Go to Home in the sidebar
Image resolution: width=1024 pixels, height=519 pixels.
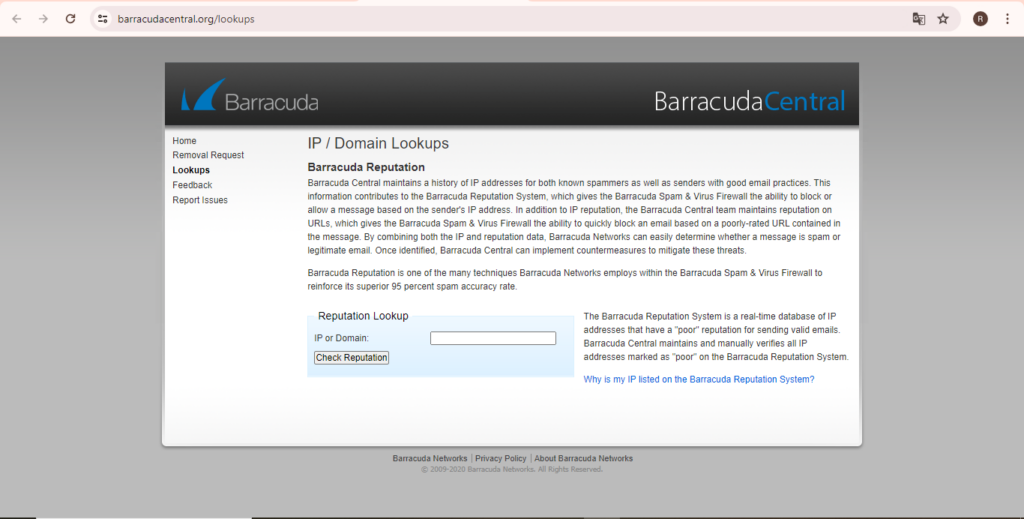pos(184,140)
